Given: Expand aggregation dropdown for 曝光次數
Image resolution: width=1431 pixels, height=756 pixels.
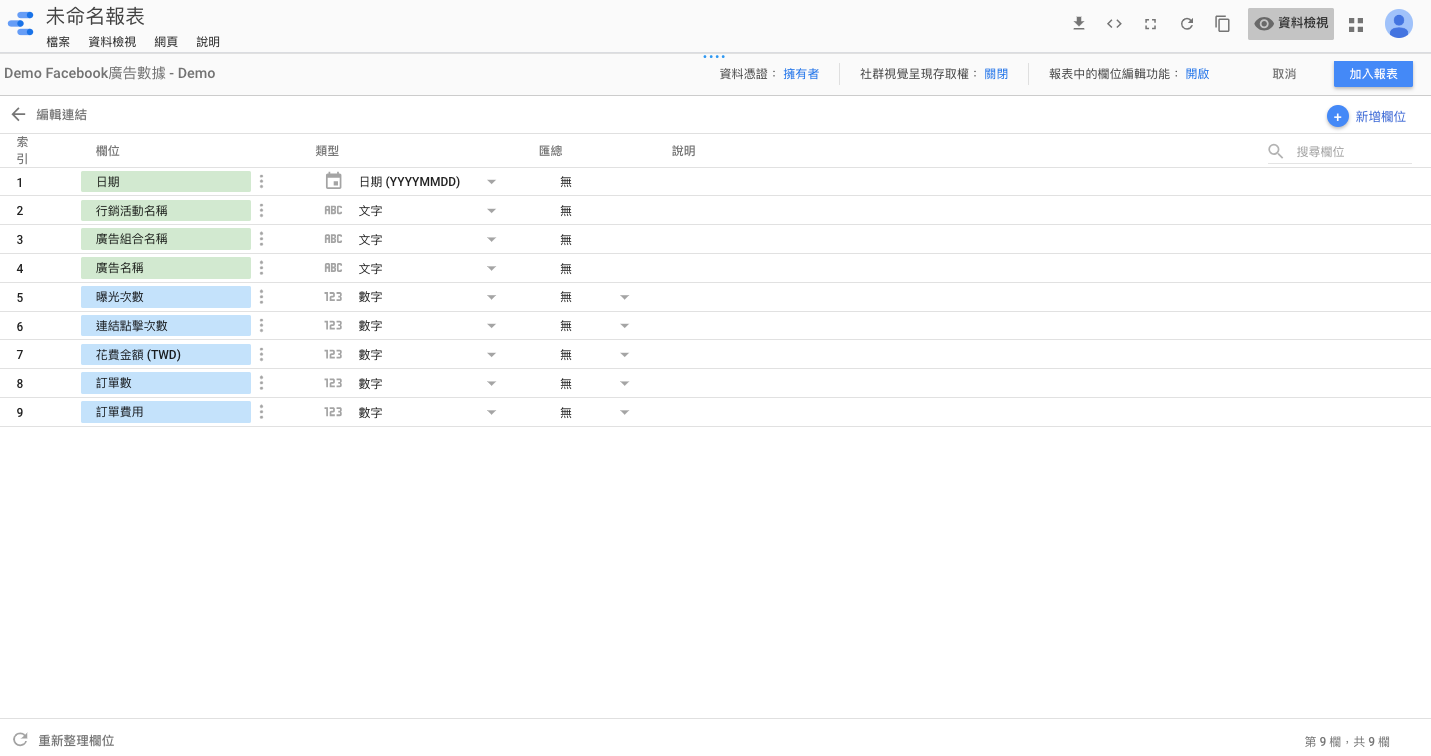Looking at the screenshot, I should click(624, 297).
